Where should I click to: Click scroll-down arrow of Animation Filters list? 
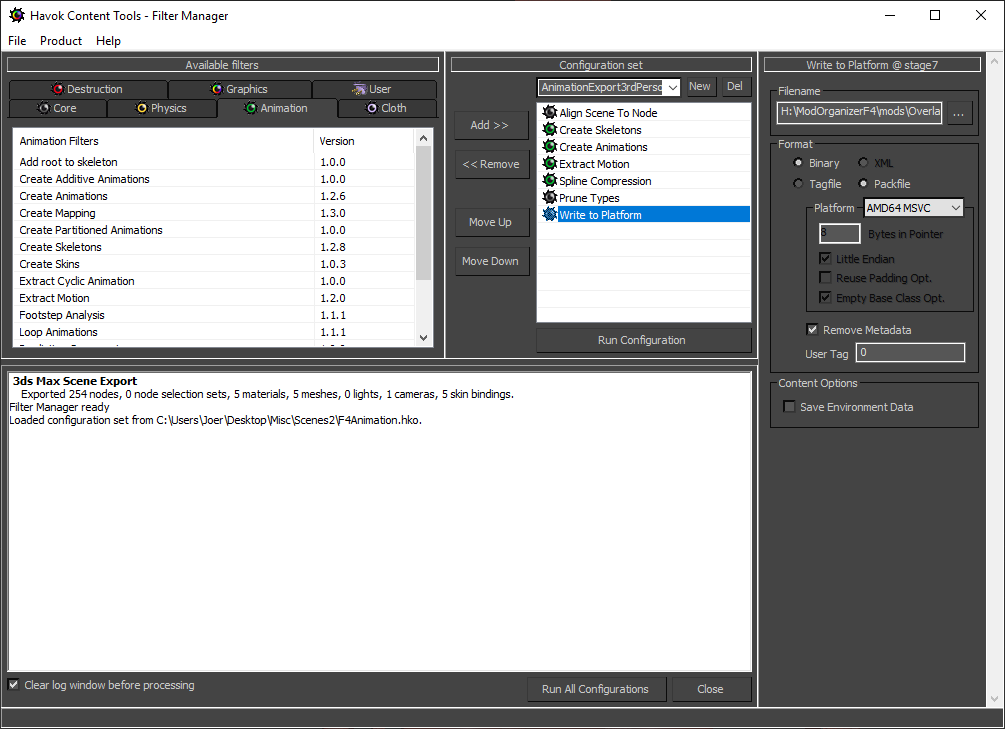(423, 337)
